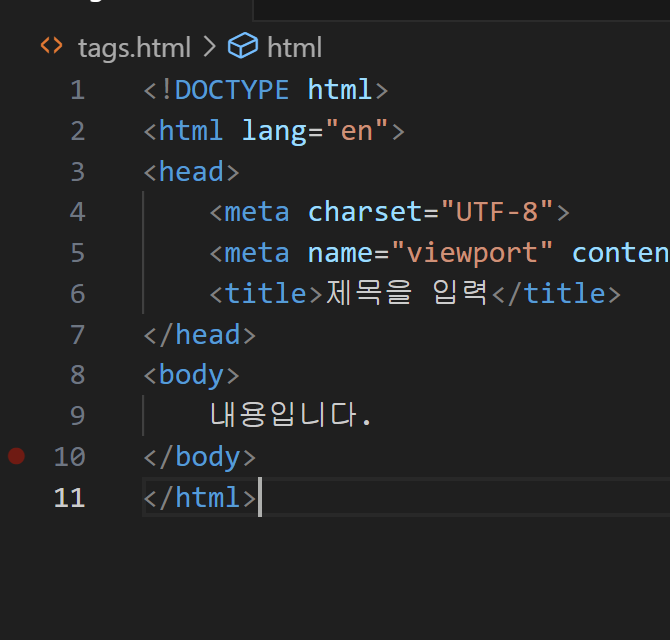
Task: Click the opening title tag
Action: pos(266,294)
